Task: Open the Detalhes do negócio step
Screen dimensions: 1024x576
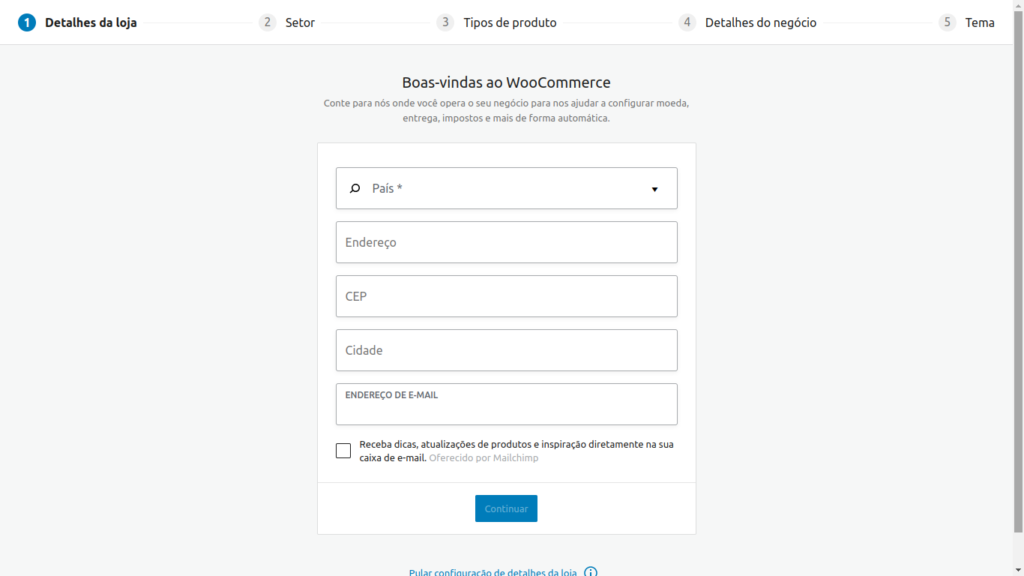Action: [760, 21]
